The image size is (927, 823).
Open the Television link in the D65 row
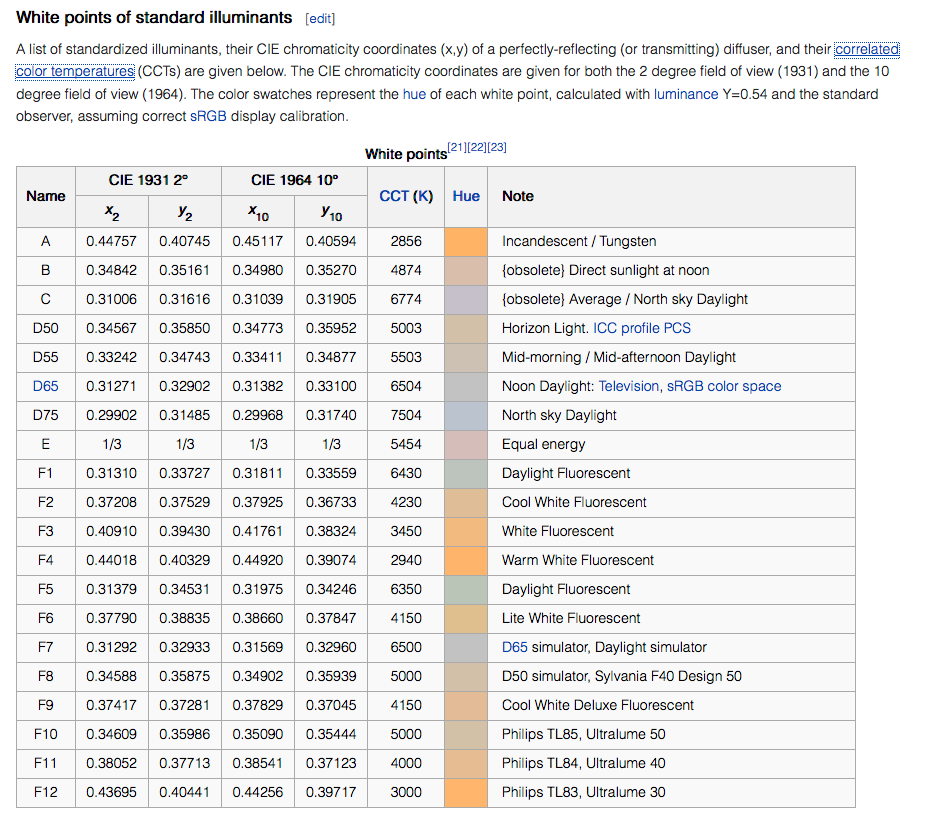click(629, 386)
